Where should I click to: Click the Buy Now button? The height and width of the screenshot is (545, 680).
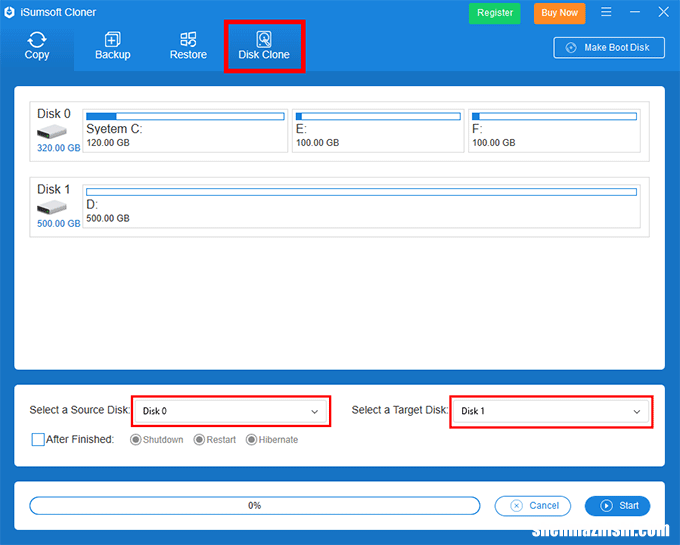coord(559,13)
